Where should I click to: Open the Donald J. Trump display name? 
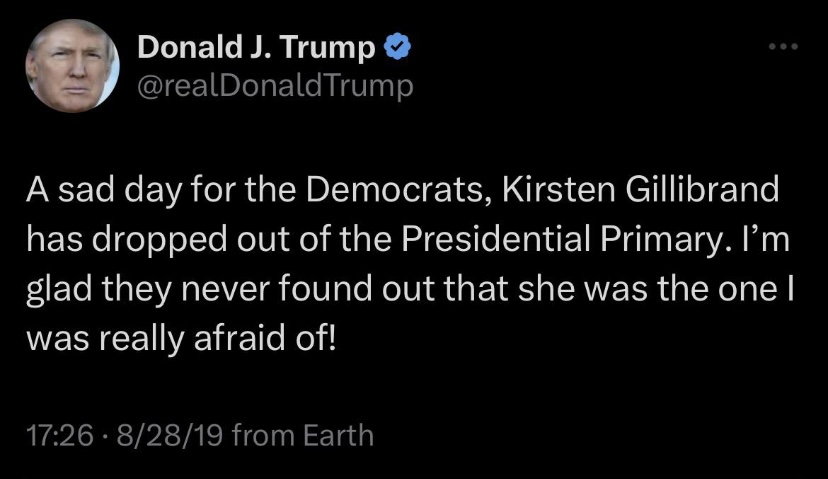[x=256, y=47]
